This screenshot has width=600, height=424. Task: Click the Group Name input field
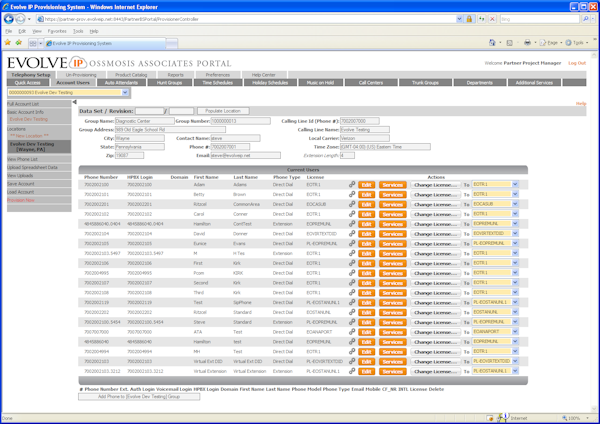pyautogui.click(x=145, y=121)
